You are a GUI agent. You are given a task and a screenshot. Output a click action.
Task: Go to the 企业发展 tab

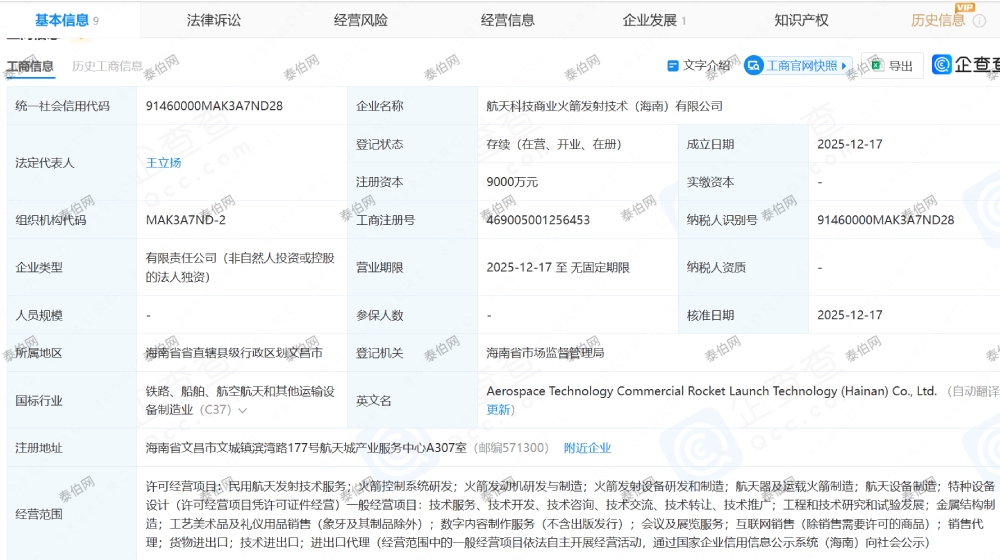click(x=650, y=20)
